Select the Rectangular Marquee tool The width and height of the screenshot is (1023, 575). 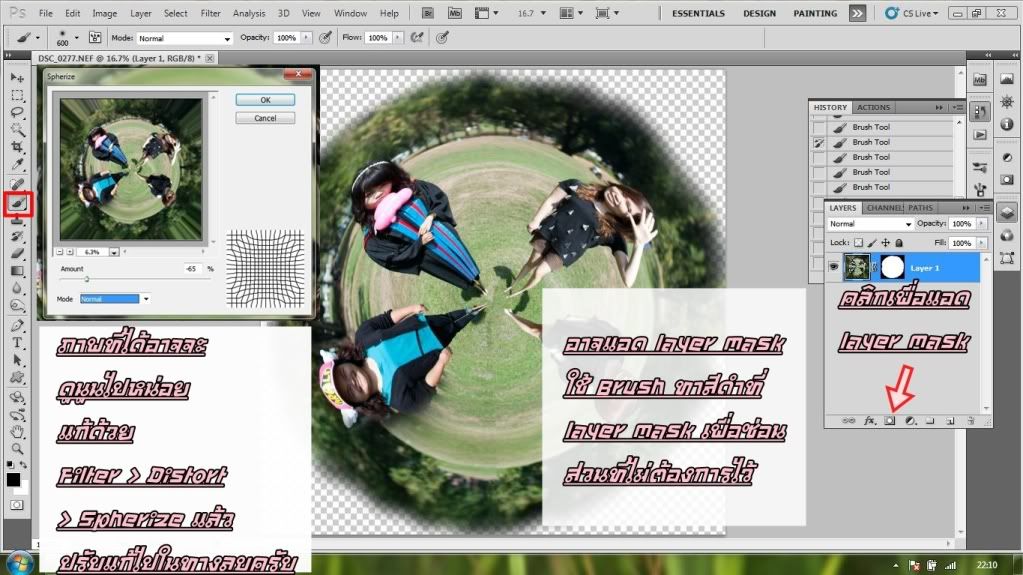pos(17,95)
